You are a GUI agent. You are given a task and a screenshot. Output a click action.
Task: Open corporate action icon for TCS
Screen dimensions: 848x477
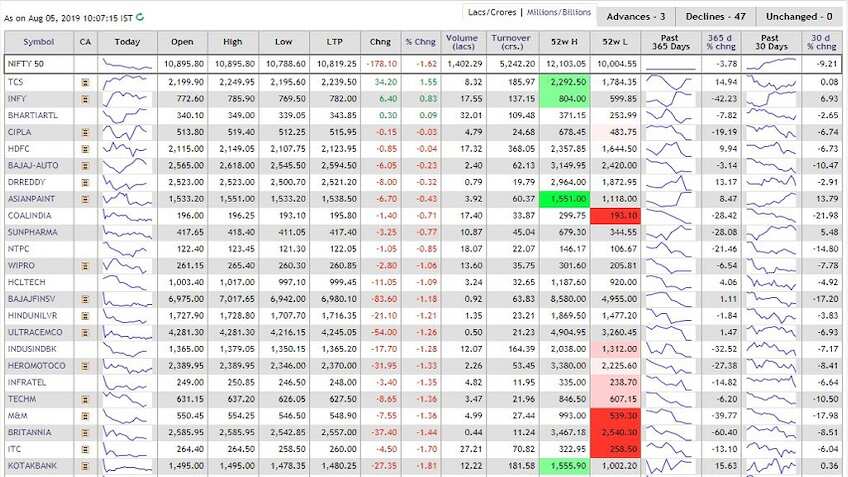[x=85, y=83]
